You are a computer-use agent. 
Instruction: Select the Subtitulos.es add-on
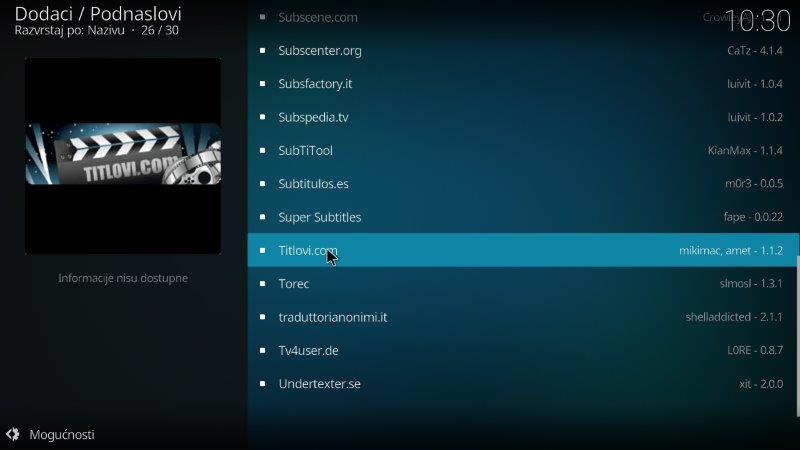click(x=523, y=184)
